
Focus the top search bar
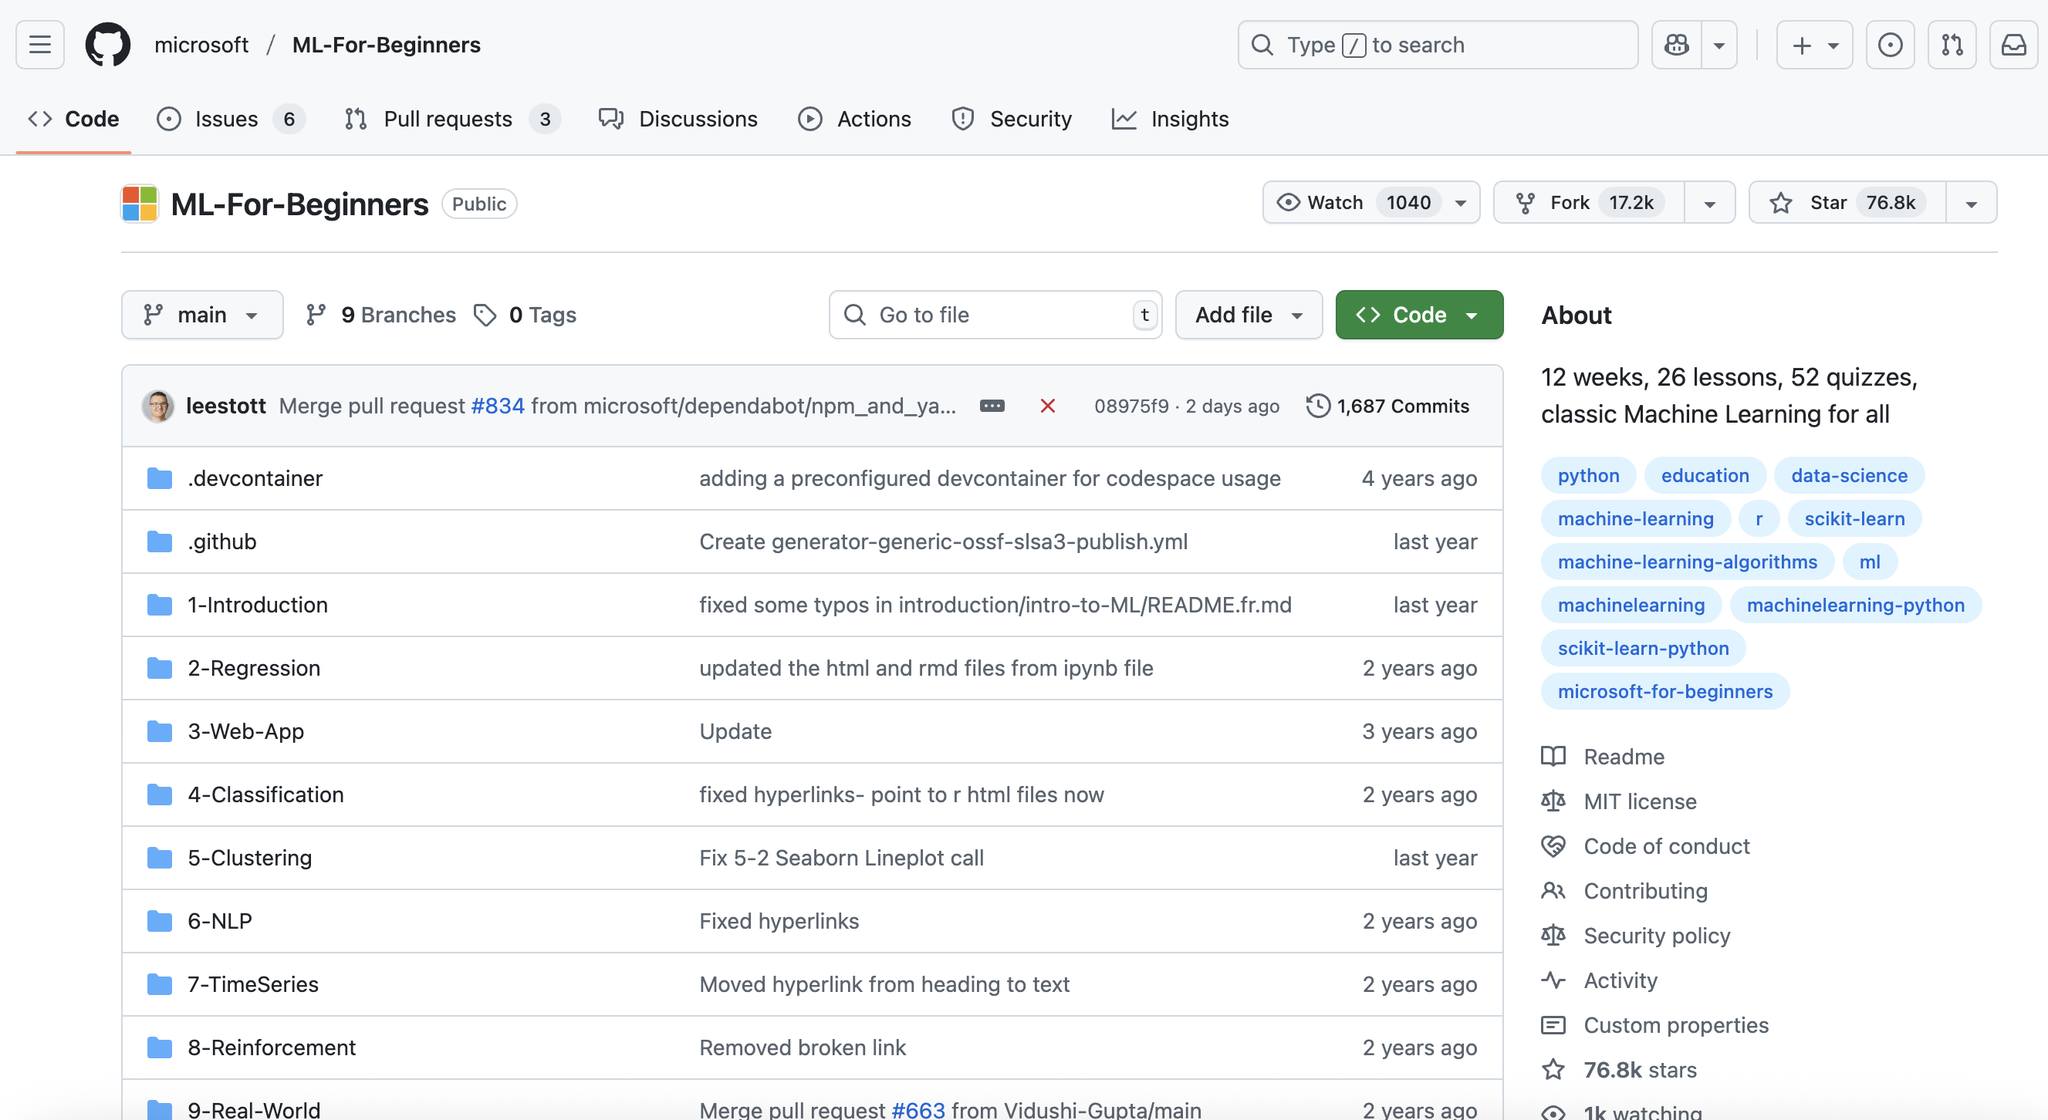[x=1438, y=45]
